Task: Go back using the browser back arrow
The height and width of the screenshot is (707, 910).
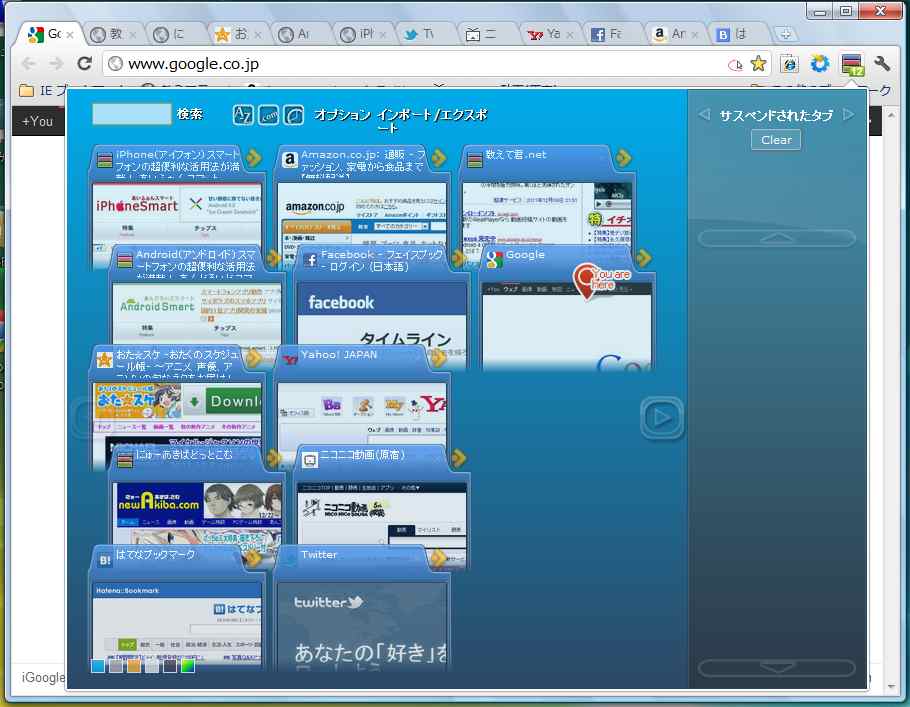Action: coord(28,63)
